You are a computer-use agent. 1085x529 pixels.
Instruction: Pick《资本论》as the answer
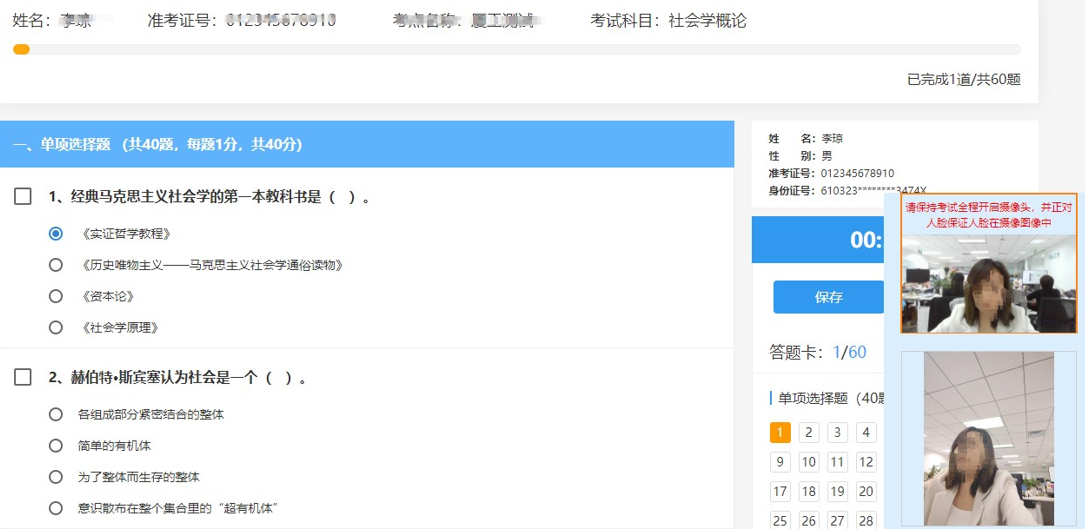(56, 296)
